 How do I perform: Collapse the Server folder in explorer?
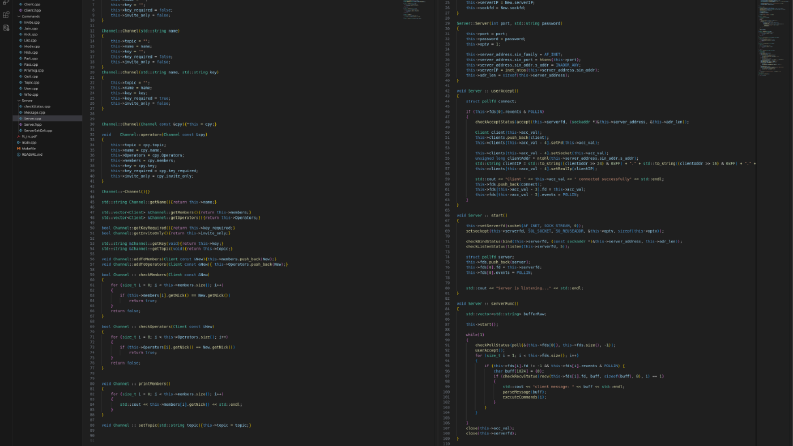click(x=27, y=101)
